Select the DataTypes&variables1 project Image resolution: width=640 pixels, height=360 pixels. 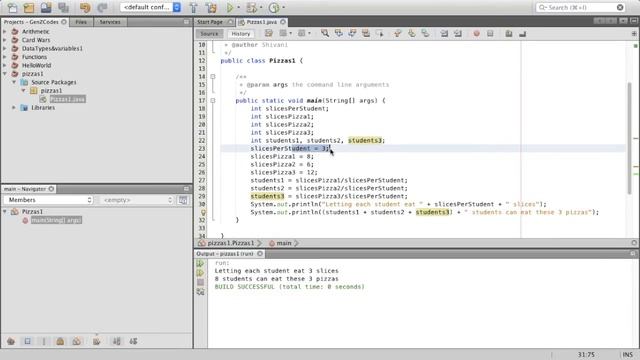pyautogui.click(x=52, y=49)
